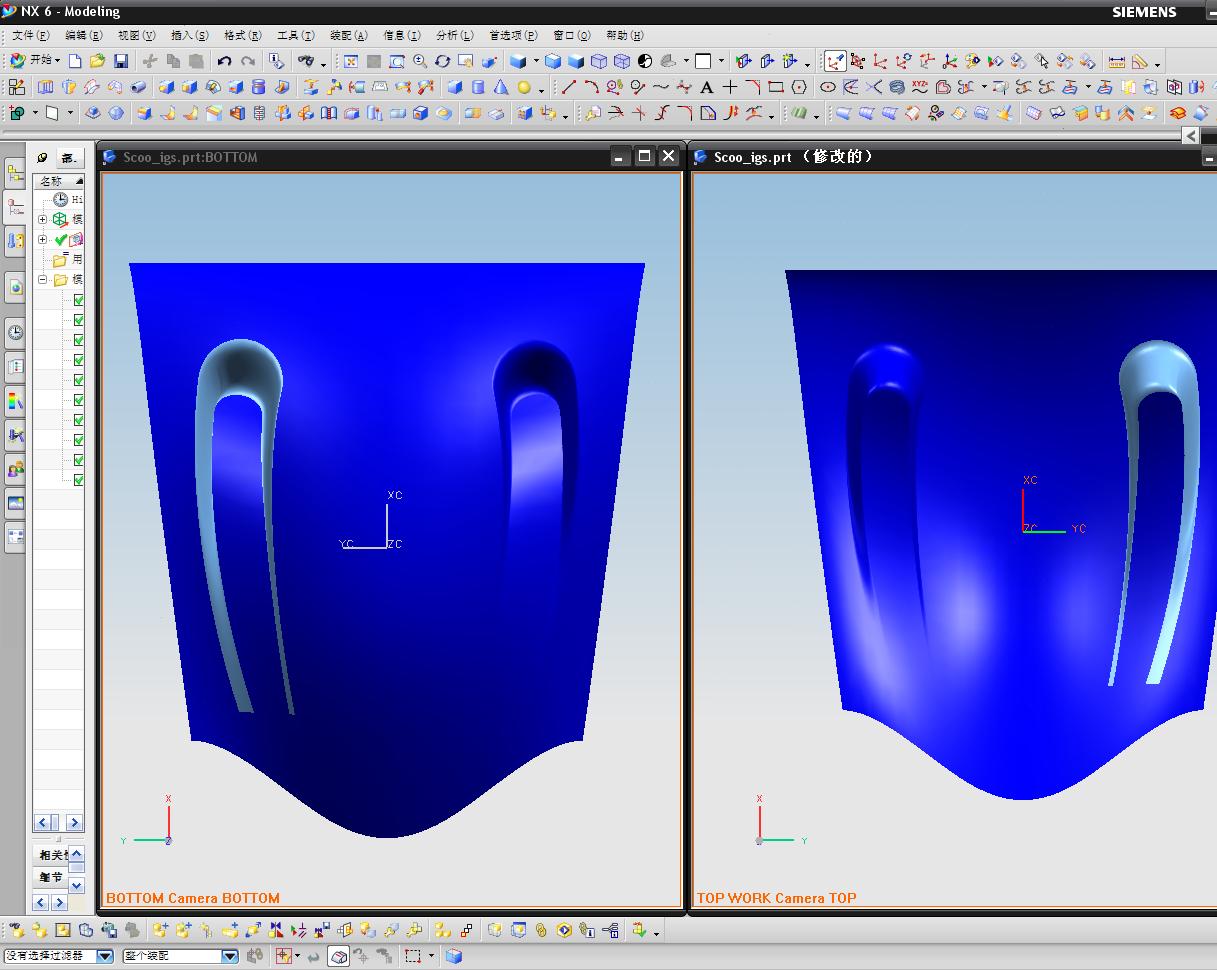Viewport: 1217px width, 970px height.
Task: Pick the Arc curve tool
Action: click(x=592, y=87)
